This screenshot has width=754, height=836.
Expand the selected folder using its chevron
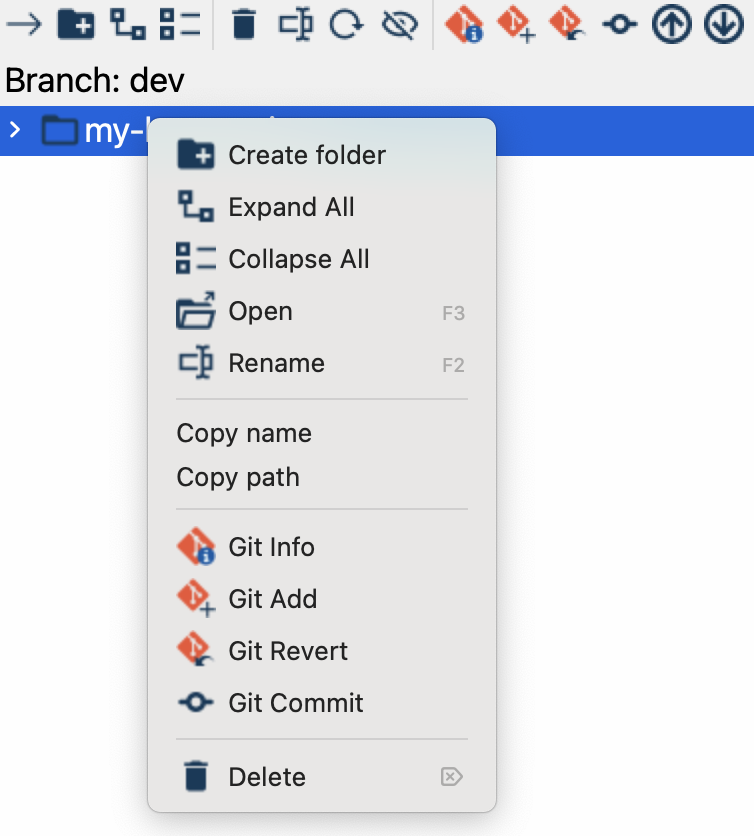pos(15,130)
